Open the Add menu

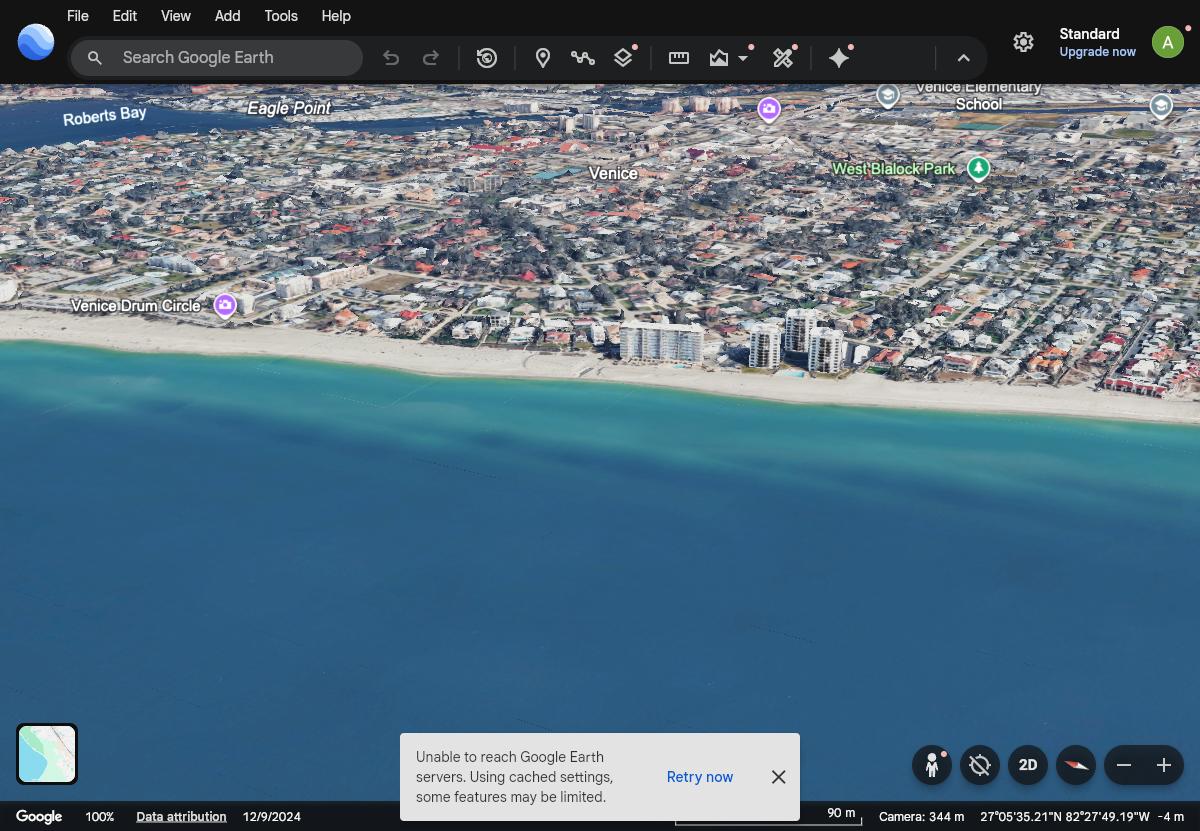click(228, 16)
